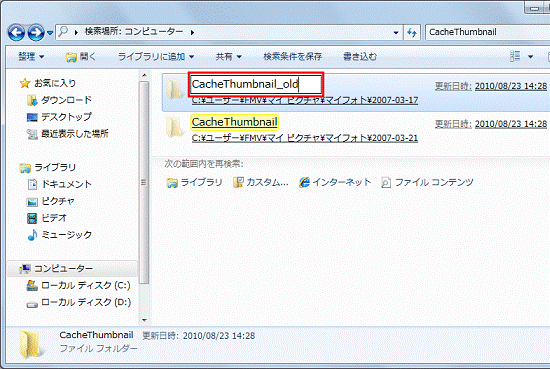Click the computer icon beside コンピューター
This screenshot has width=550, height=369.
[x=25, y=269]
